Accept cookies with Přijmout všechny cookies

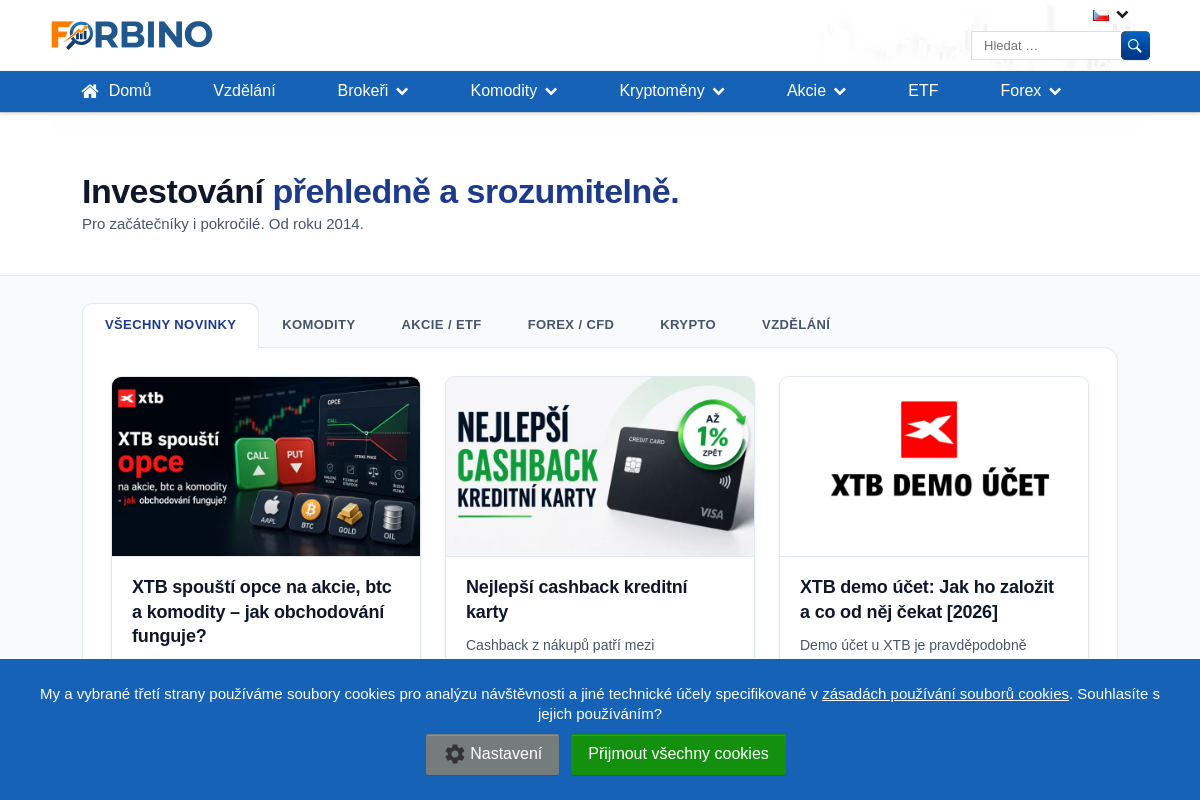click(x=678, y=754)
